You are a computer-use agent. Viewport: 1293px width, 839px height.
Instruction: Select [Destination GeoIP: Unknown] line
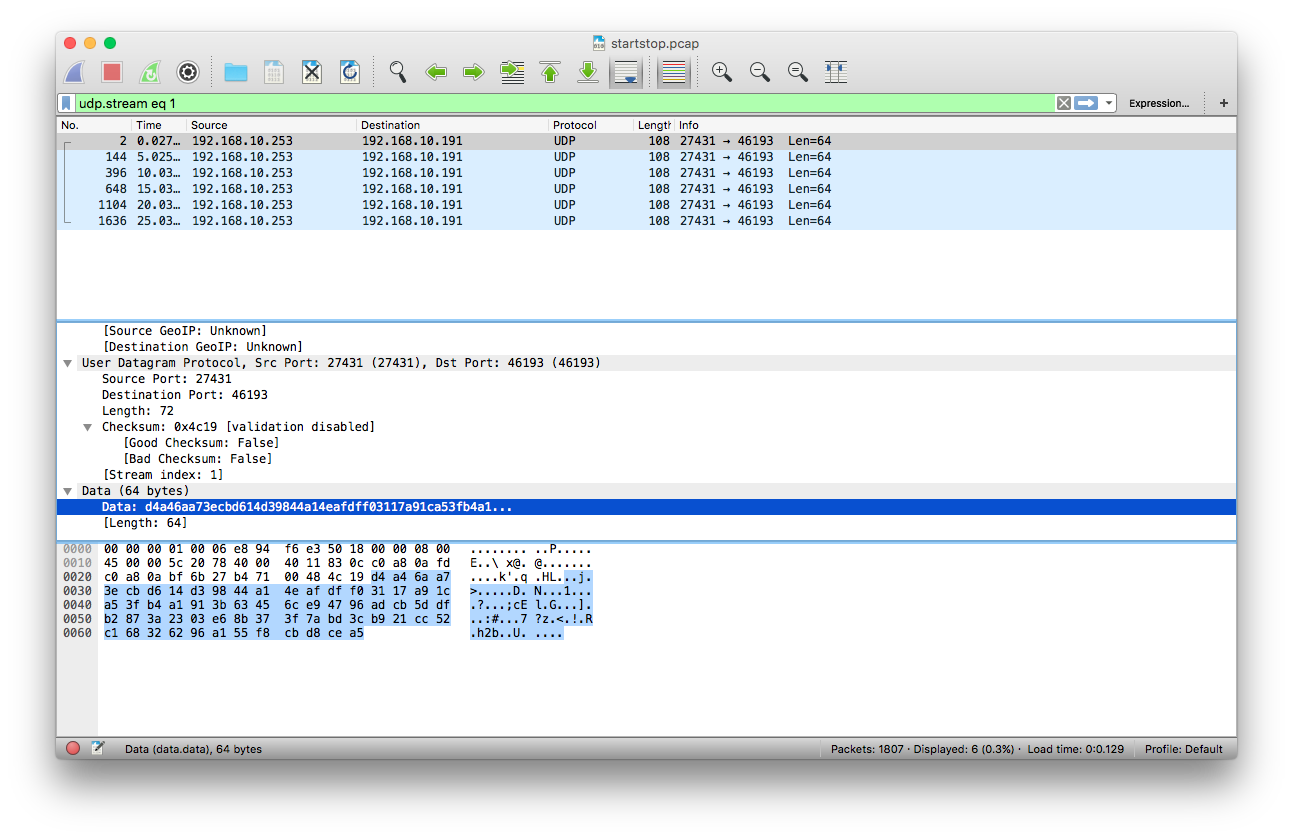point(203,347)
